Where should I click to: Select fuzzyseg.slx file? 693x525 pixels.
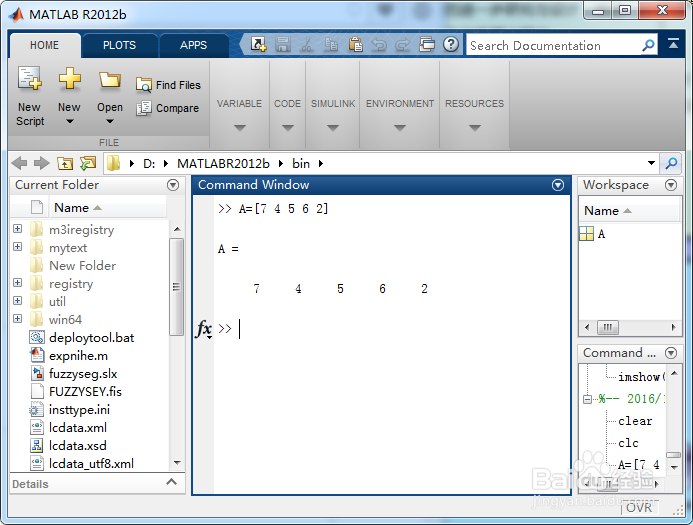[x=83, y=374]
